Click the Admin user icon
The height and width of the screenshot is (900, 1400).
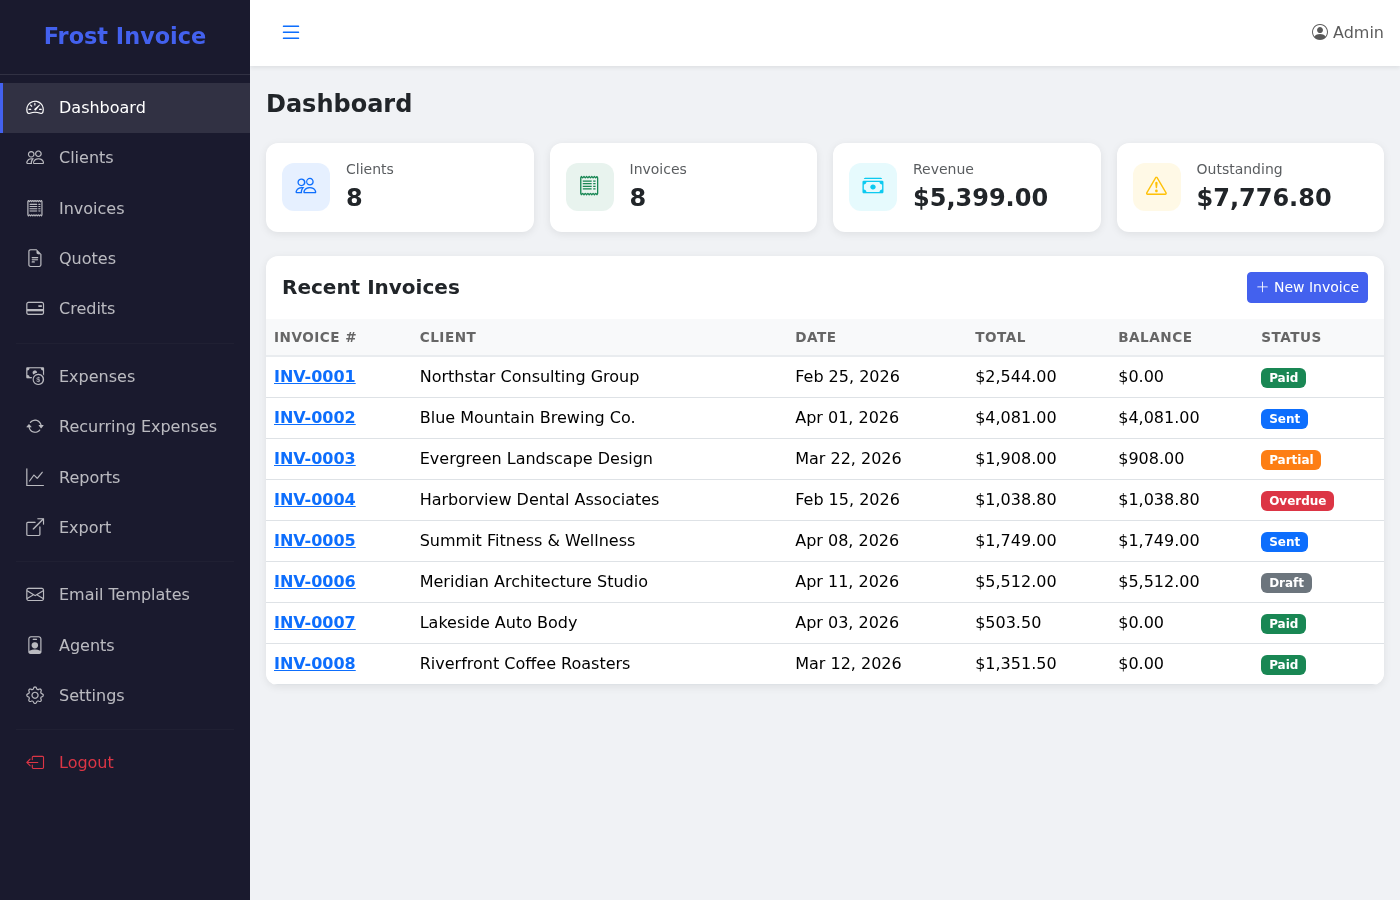coord(1319,32)
